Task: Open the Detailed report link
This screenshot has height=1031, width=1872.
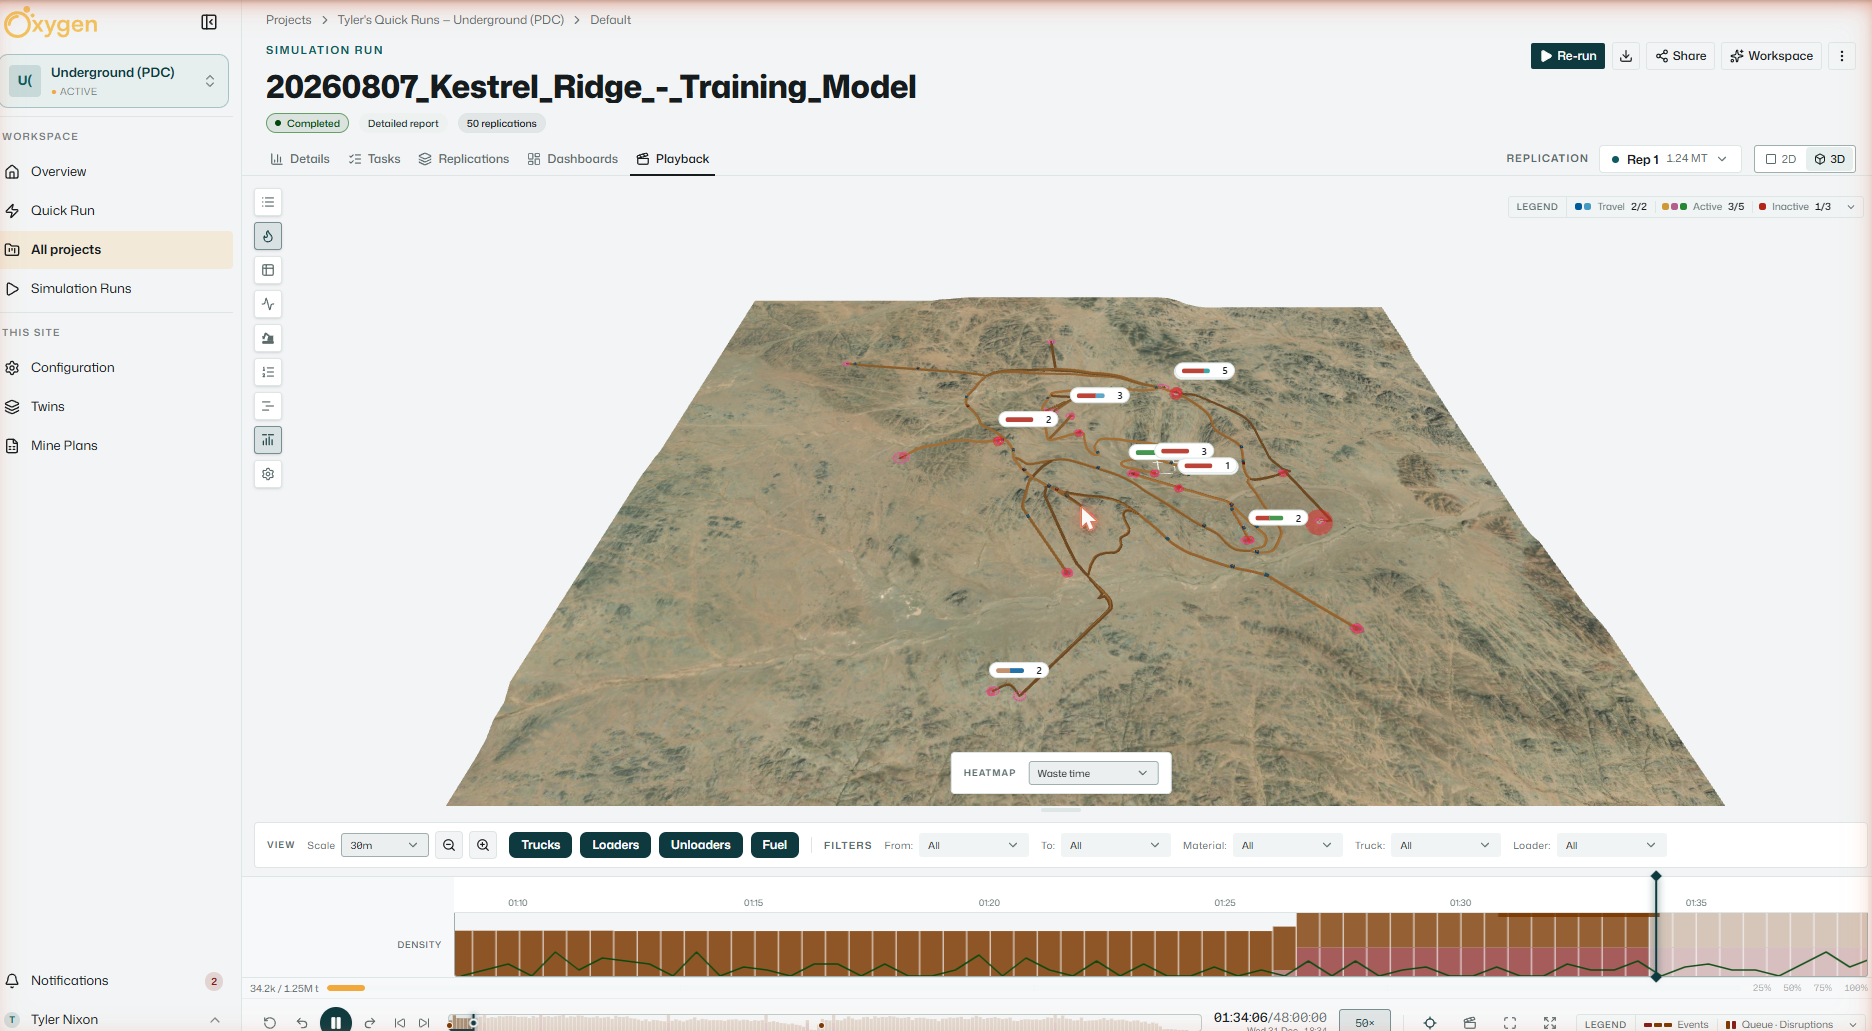Action: pyautogui.click(x=403, y=124)
